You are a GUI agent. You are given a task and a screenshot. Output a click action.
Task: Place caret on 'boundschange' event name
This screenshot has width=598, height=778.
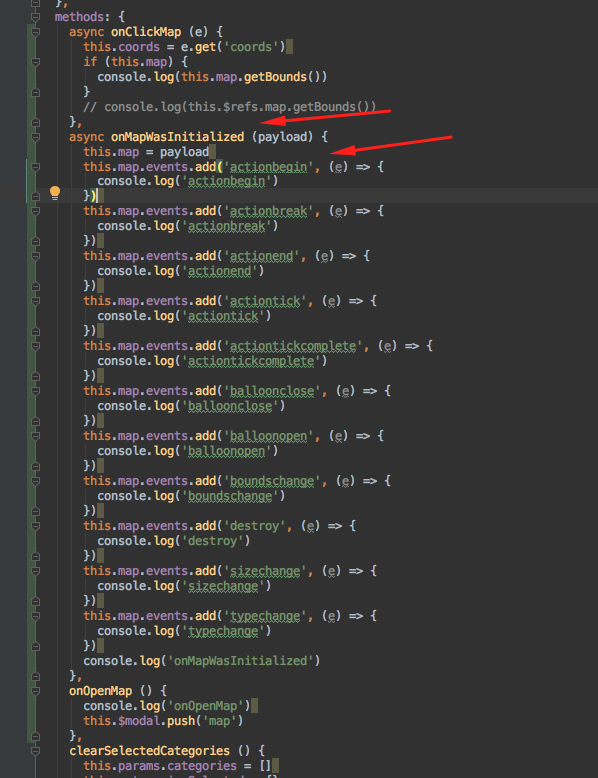pyautogui.click(x=272, y=481)
